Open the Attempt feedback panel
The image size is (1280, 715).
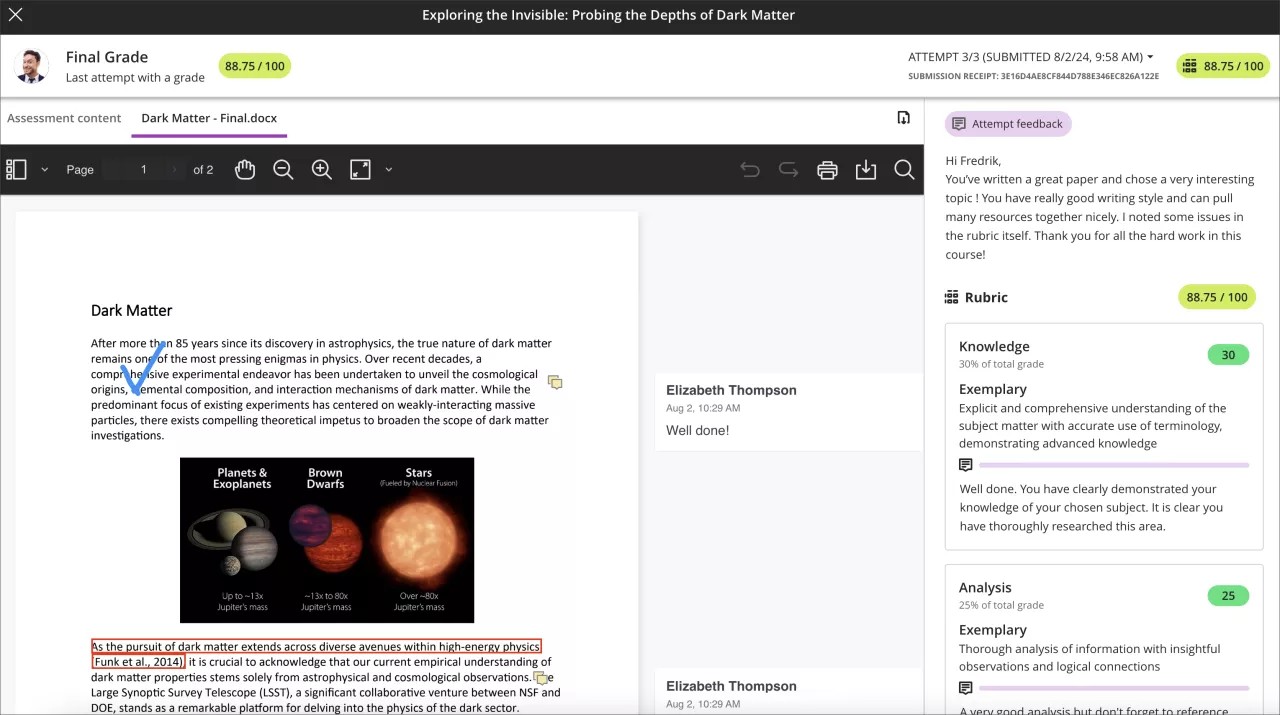[x=1007, y=123]
